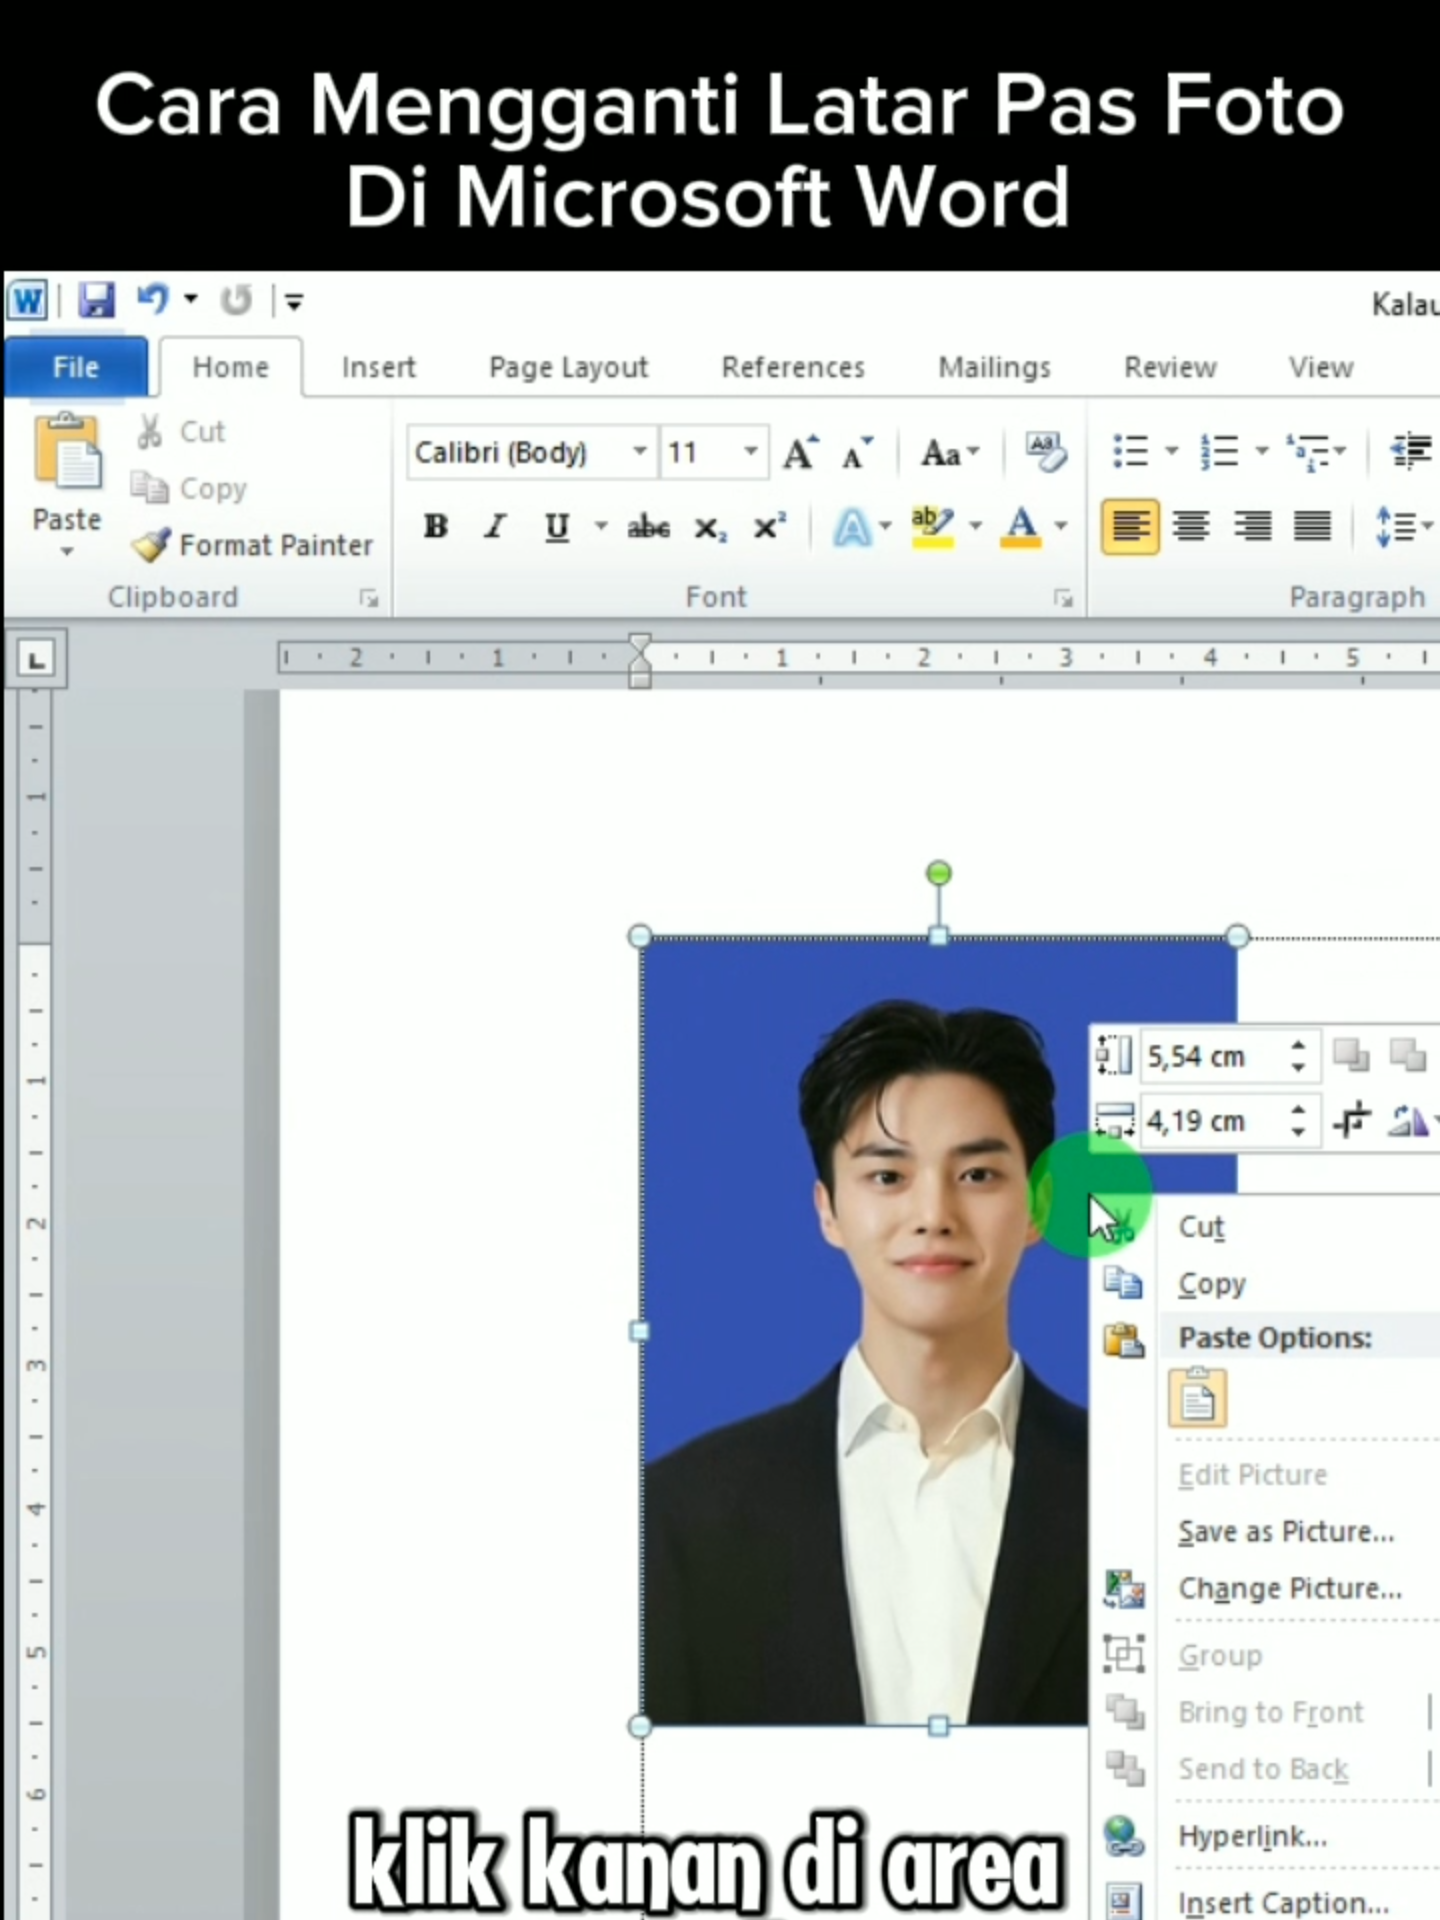The width and height of the screenshot is (1440, 1920).
Task: Click the Redo icon in quick access toolbar
Action: click(x=236, y=299)
